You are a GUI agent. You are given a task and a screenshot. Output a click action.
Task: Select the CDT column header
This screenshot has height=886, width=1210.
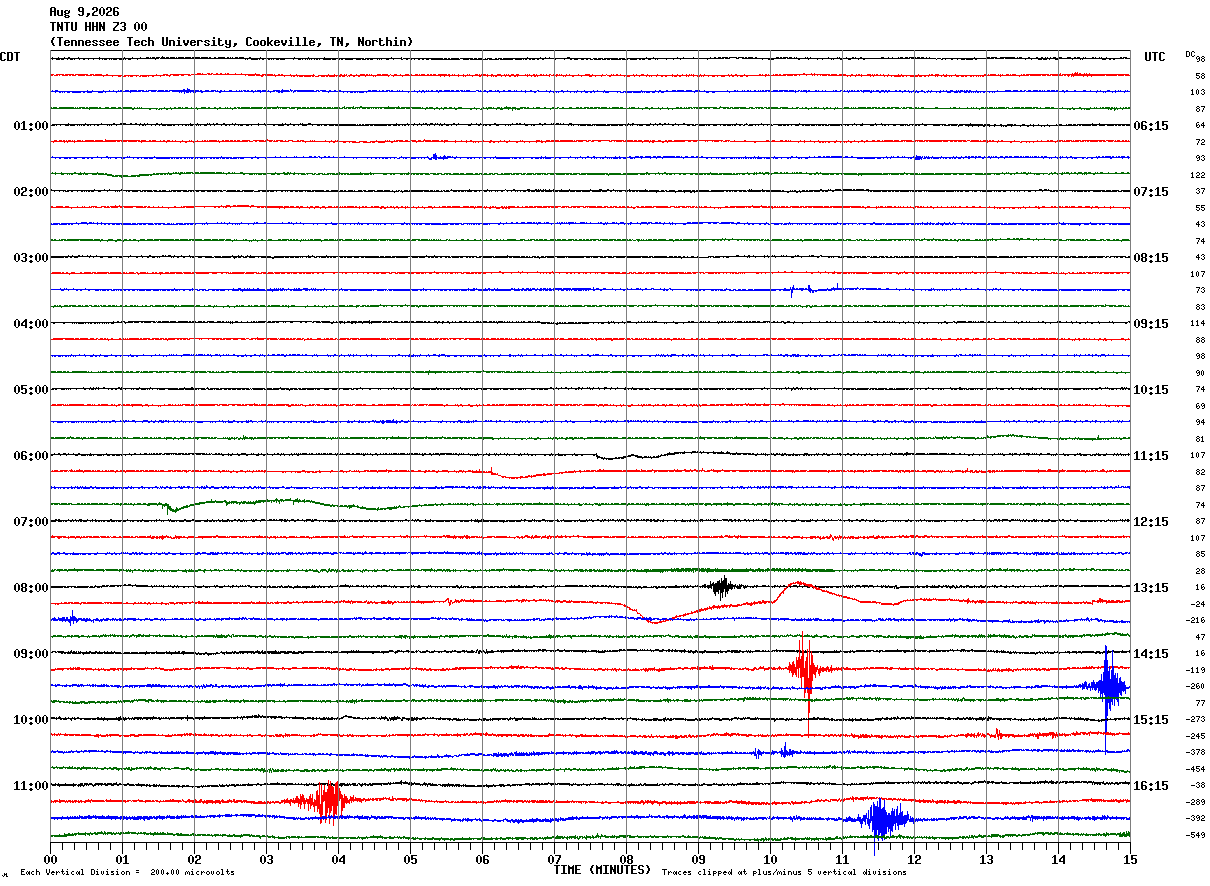point(10,57)
